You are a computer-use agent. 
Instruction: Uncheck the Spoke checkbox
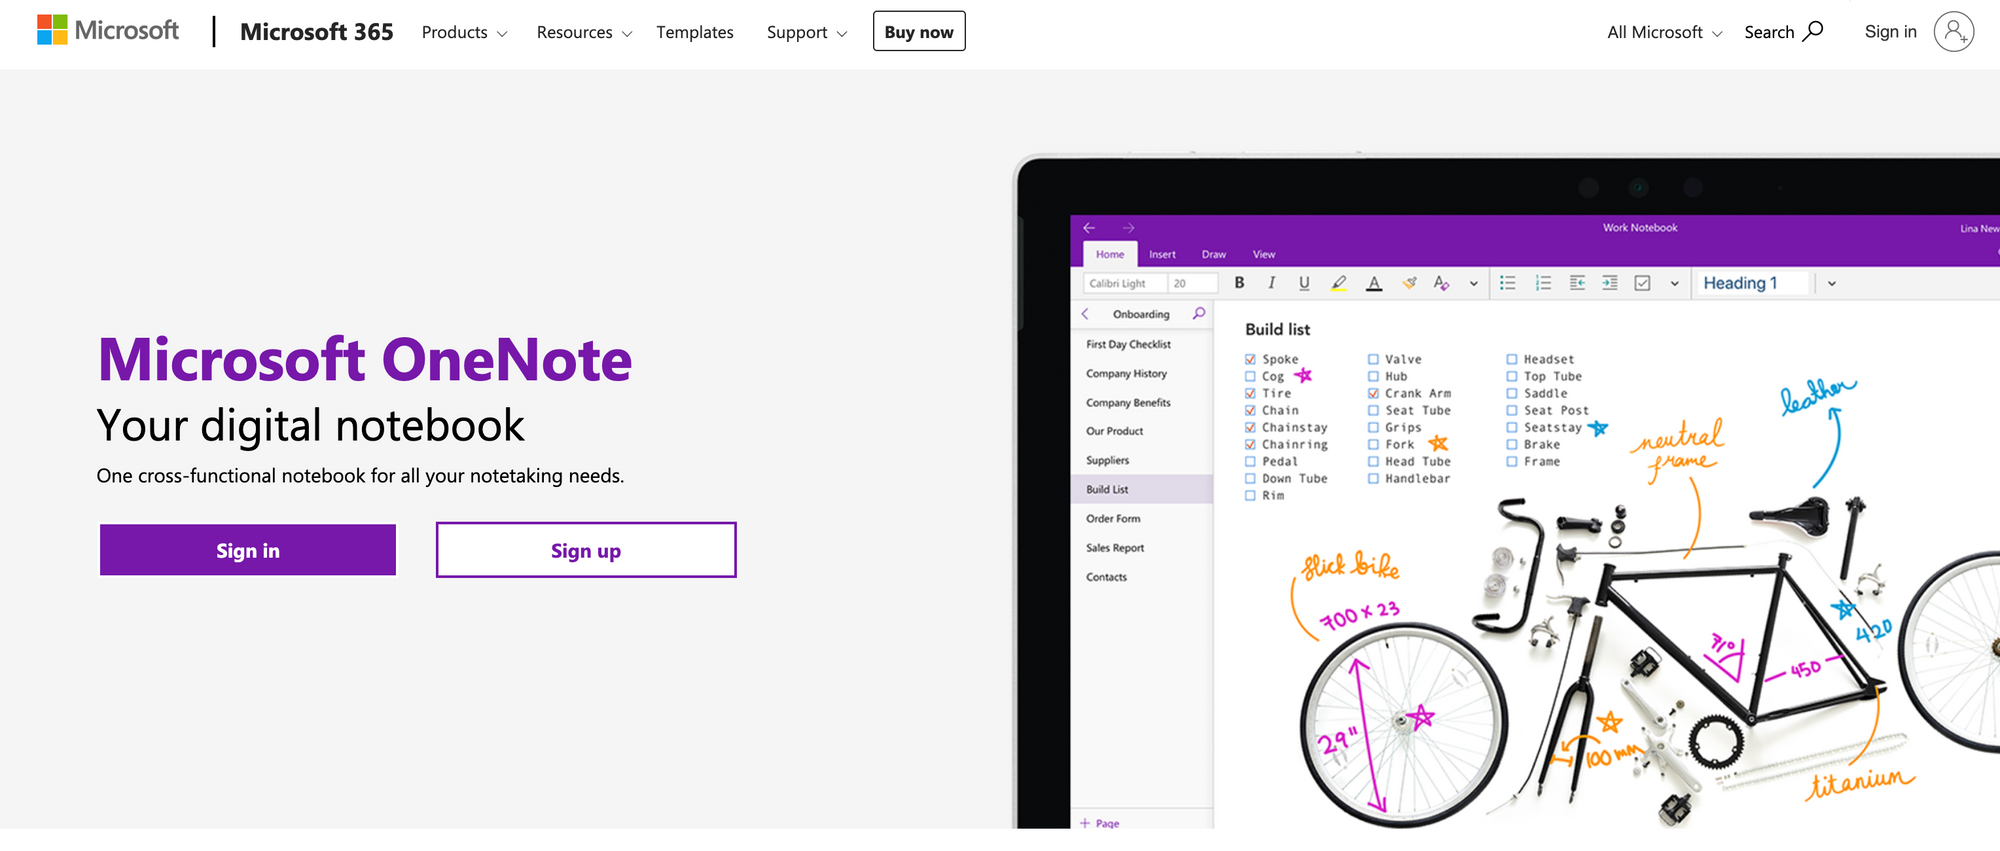click(x=1250, y=359)
